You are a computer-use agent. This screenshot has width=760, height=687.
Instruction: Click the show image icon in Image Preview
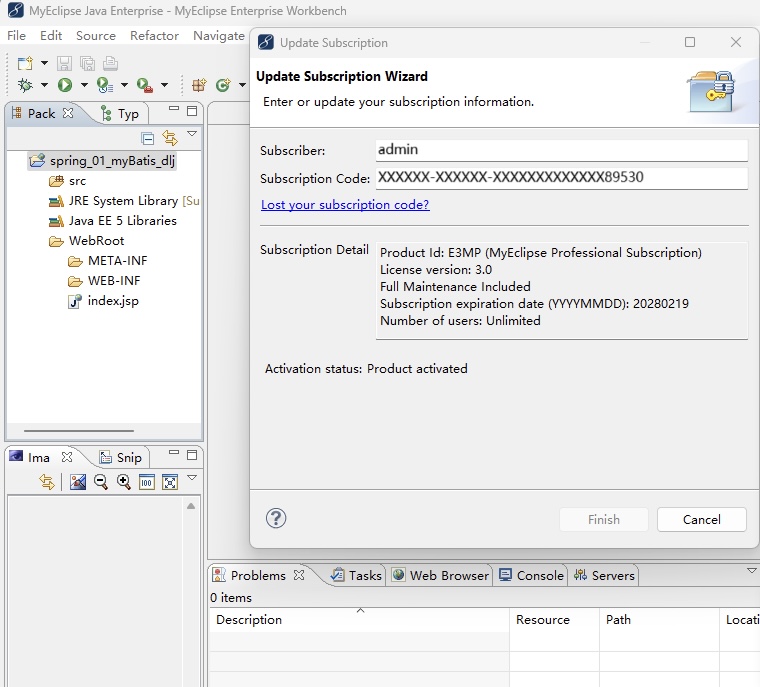pyautogui.click(x=78, y=482)
